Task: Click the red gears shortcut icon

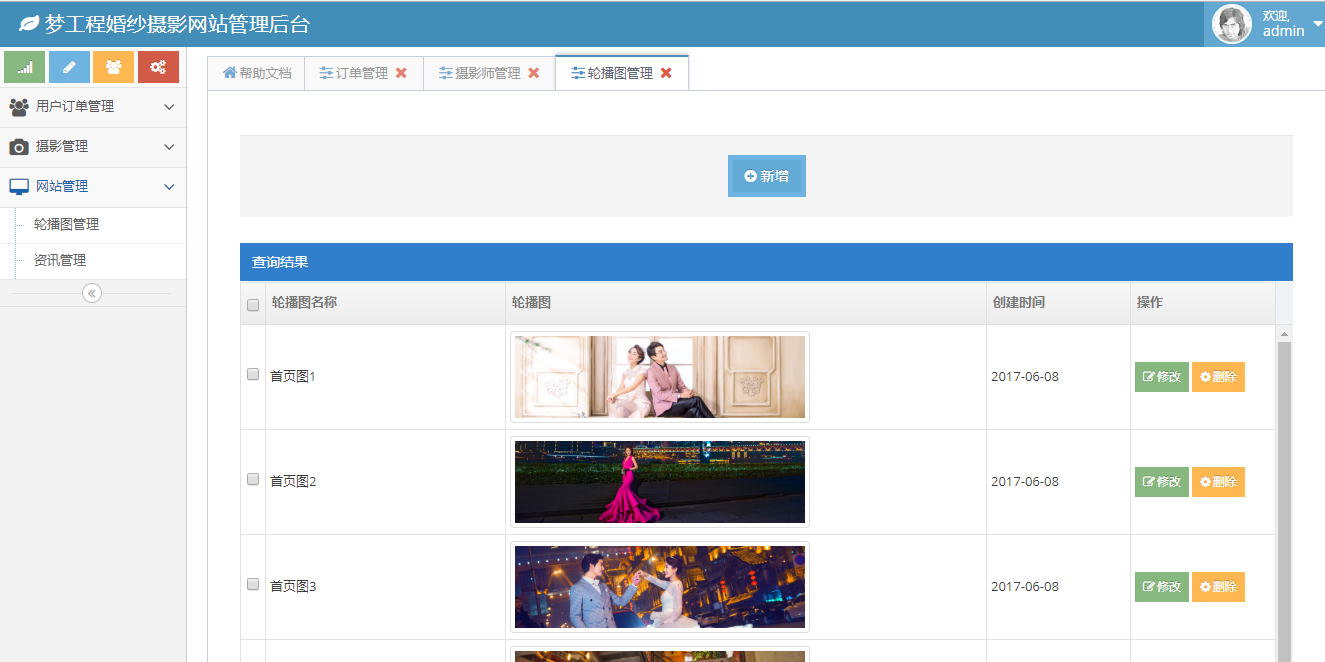Action: pos(158,67)
